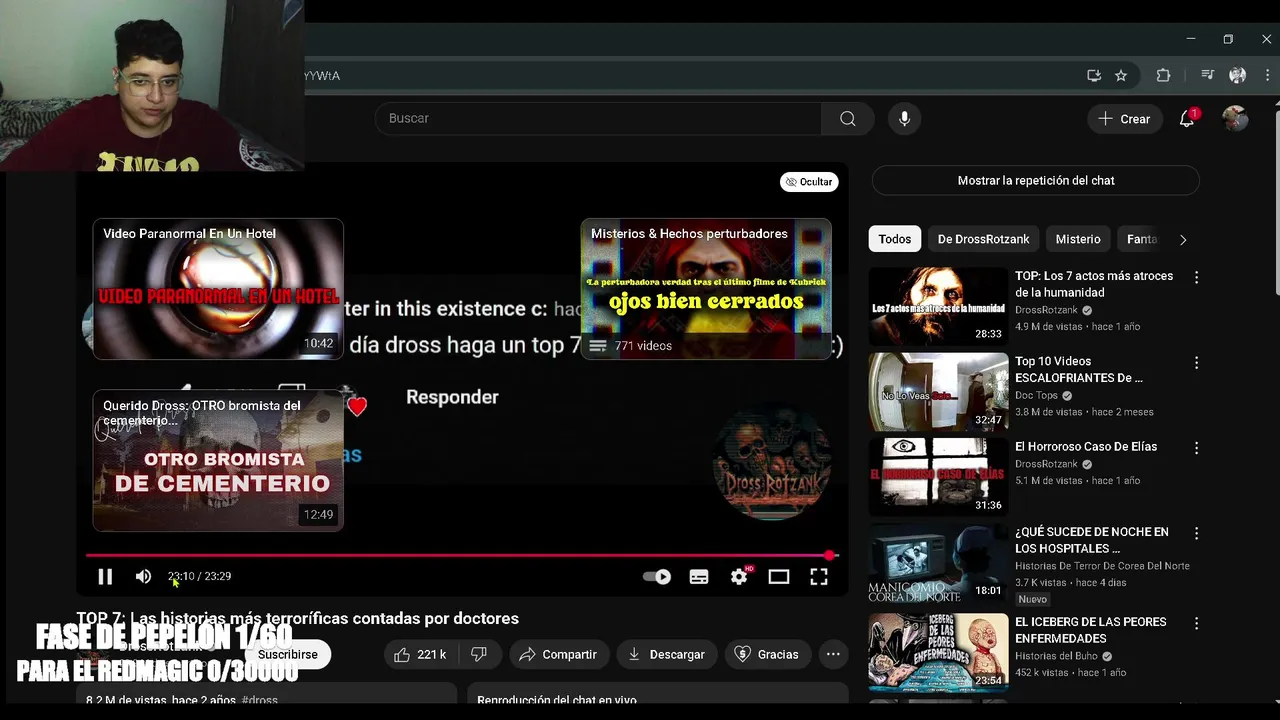Click the Compartir share button

click(558, 654)
